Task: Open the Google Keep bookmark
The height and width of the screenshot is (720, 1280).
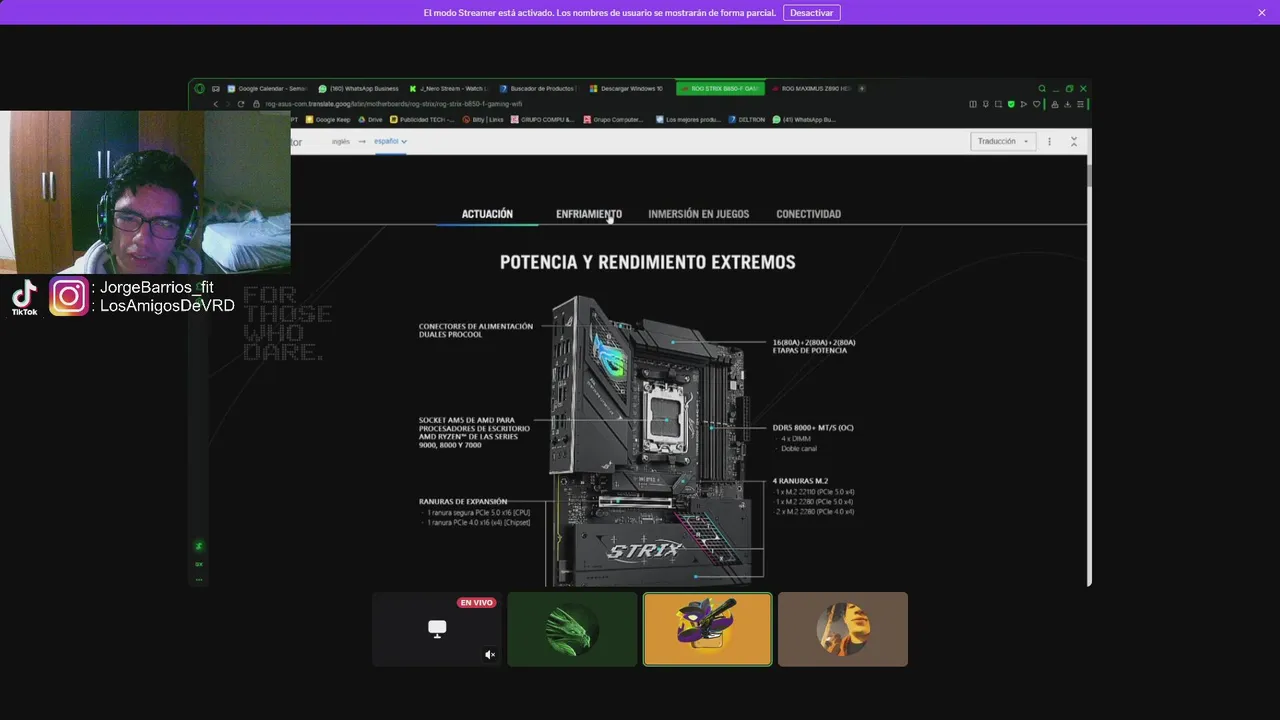Action: click(328, 119)
